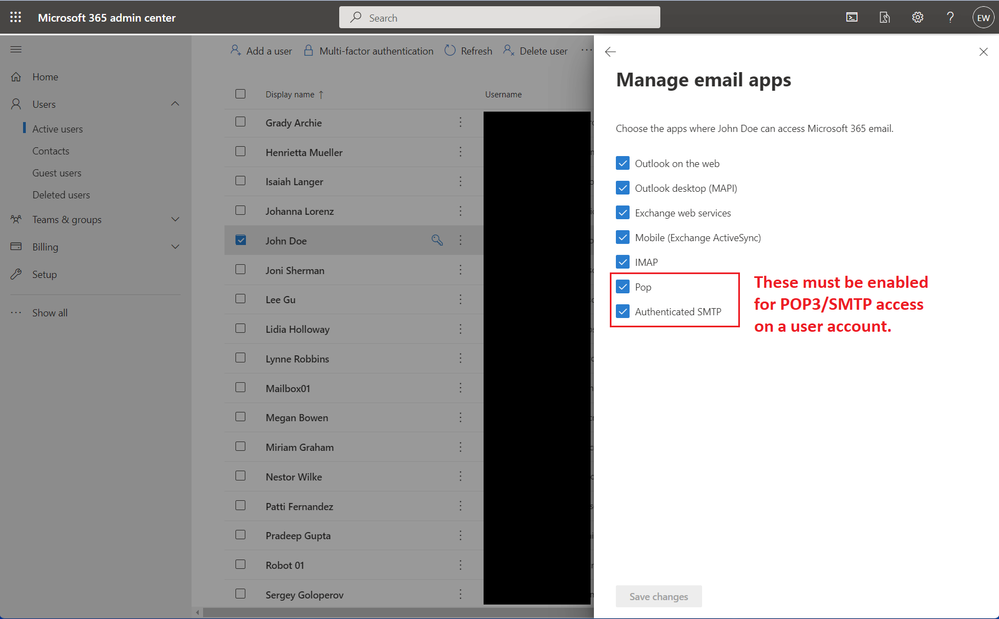Viewport: 999px width, 619px height.
Task: Close the Manage email apps panel
Action: (983, 52)
